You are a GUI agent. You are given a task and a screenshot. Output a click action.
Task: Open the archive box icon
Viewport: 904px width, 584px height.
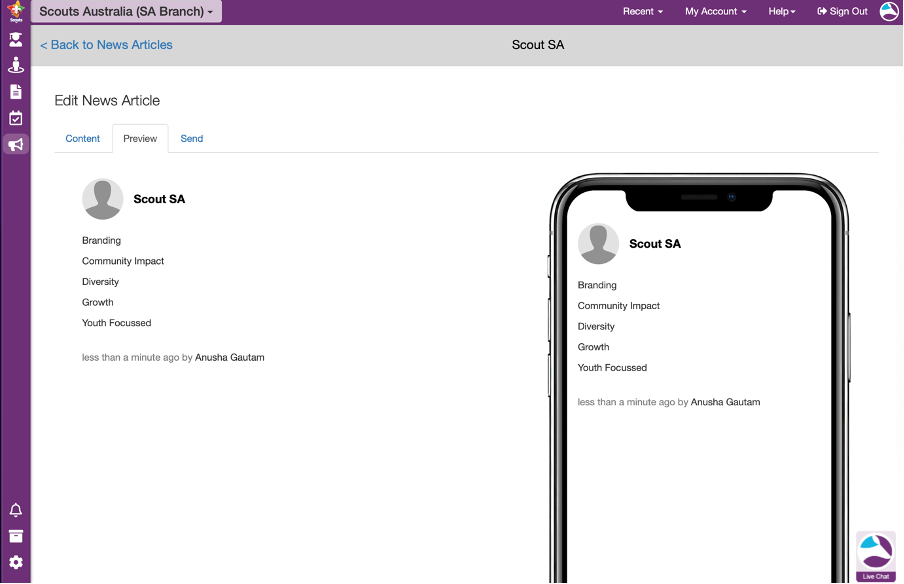[15, 537]
